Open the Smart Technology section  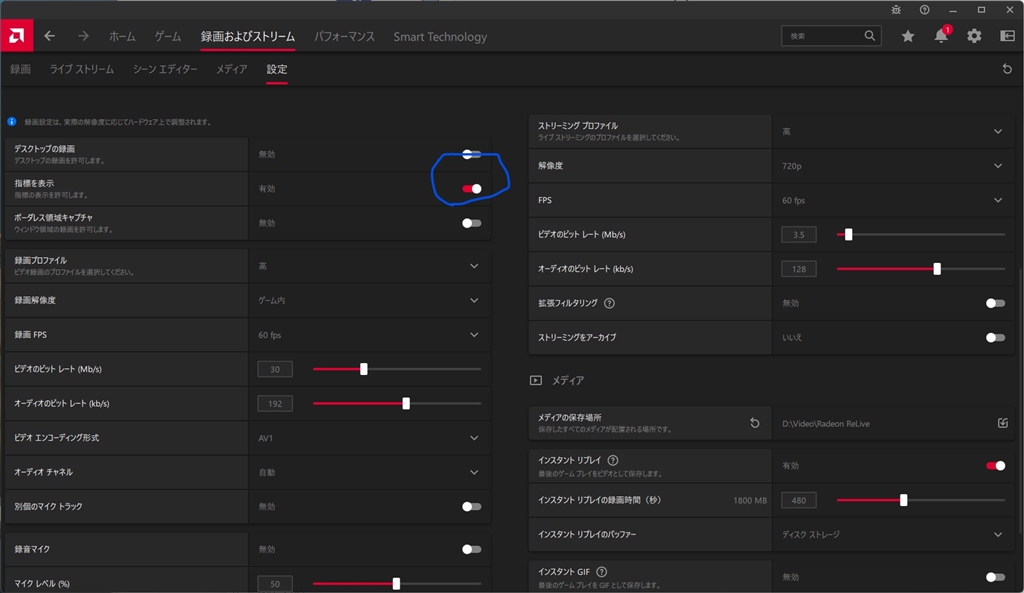(x=440, y=37)
